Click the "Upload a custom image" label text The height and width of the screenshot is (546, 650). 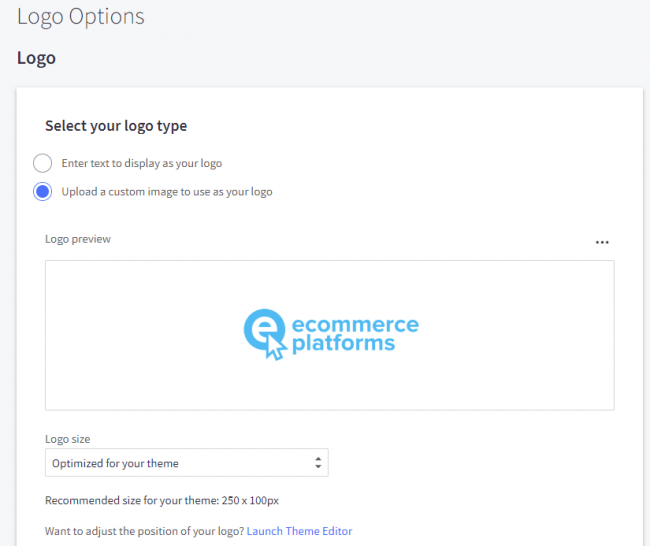point(166,191)
